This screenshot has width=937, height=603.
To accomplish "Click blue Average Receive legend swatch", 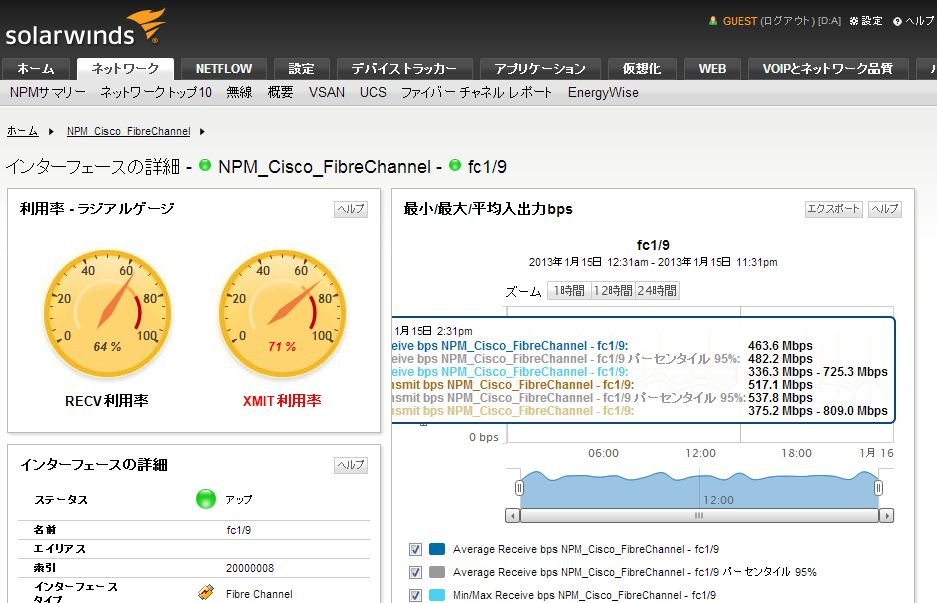I will pos(437,549).
